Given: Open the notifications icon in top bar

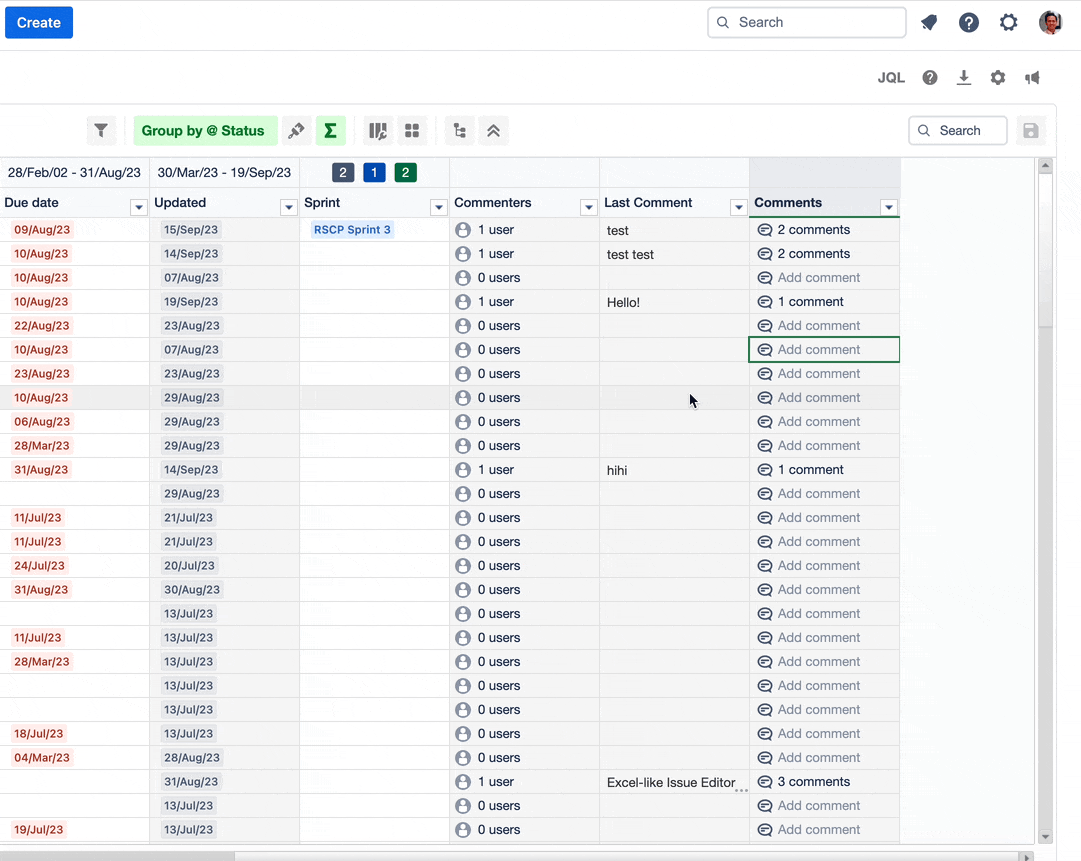Looking at the screenshot, I should [x=929, y=23].
